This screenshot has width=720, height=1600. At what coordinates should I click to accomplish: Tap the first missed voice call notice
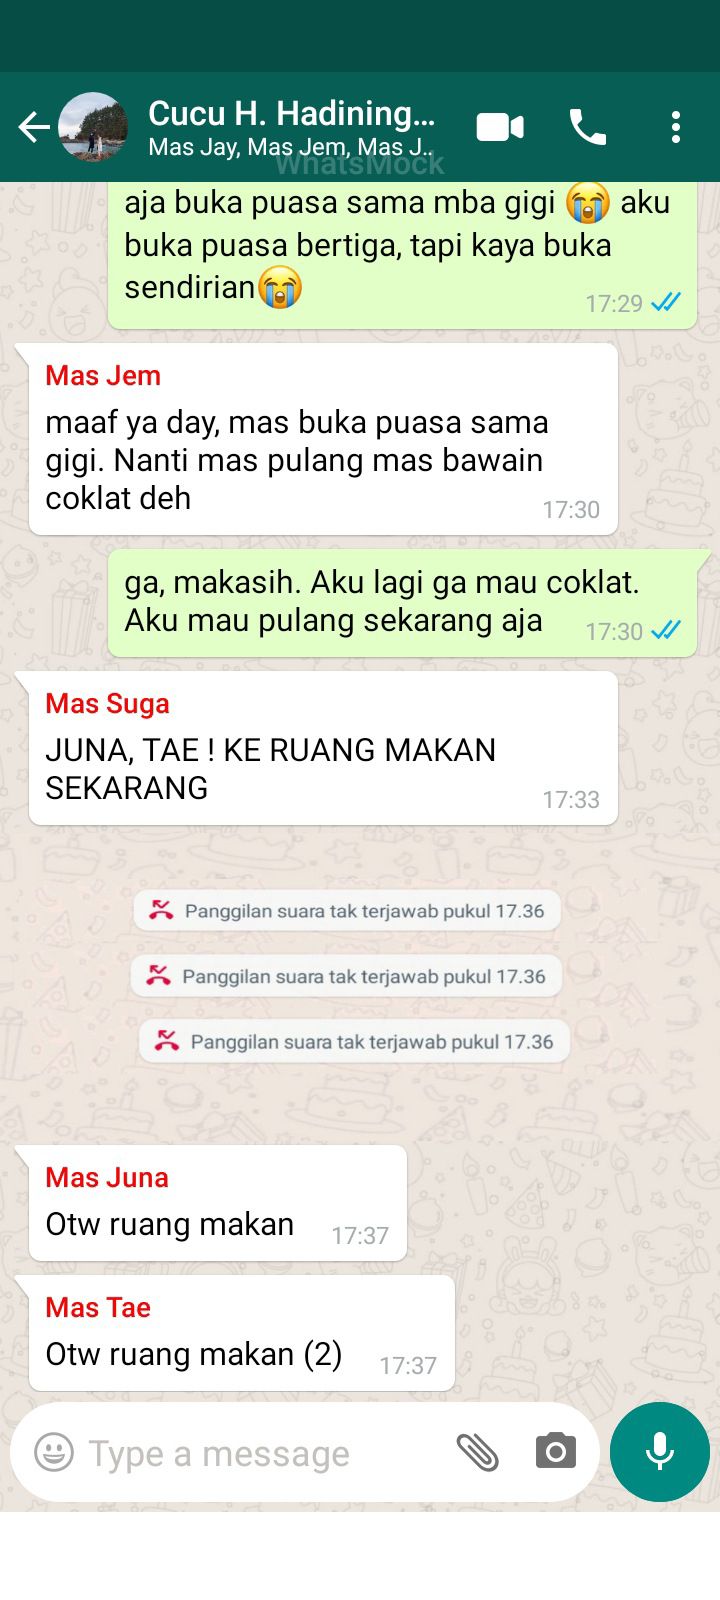coord(347,911)
